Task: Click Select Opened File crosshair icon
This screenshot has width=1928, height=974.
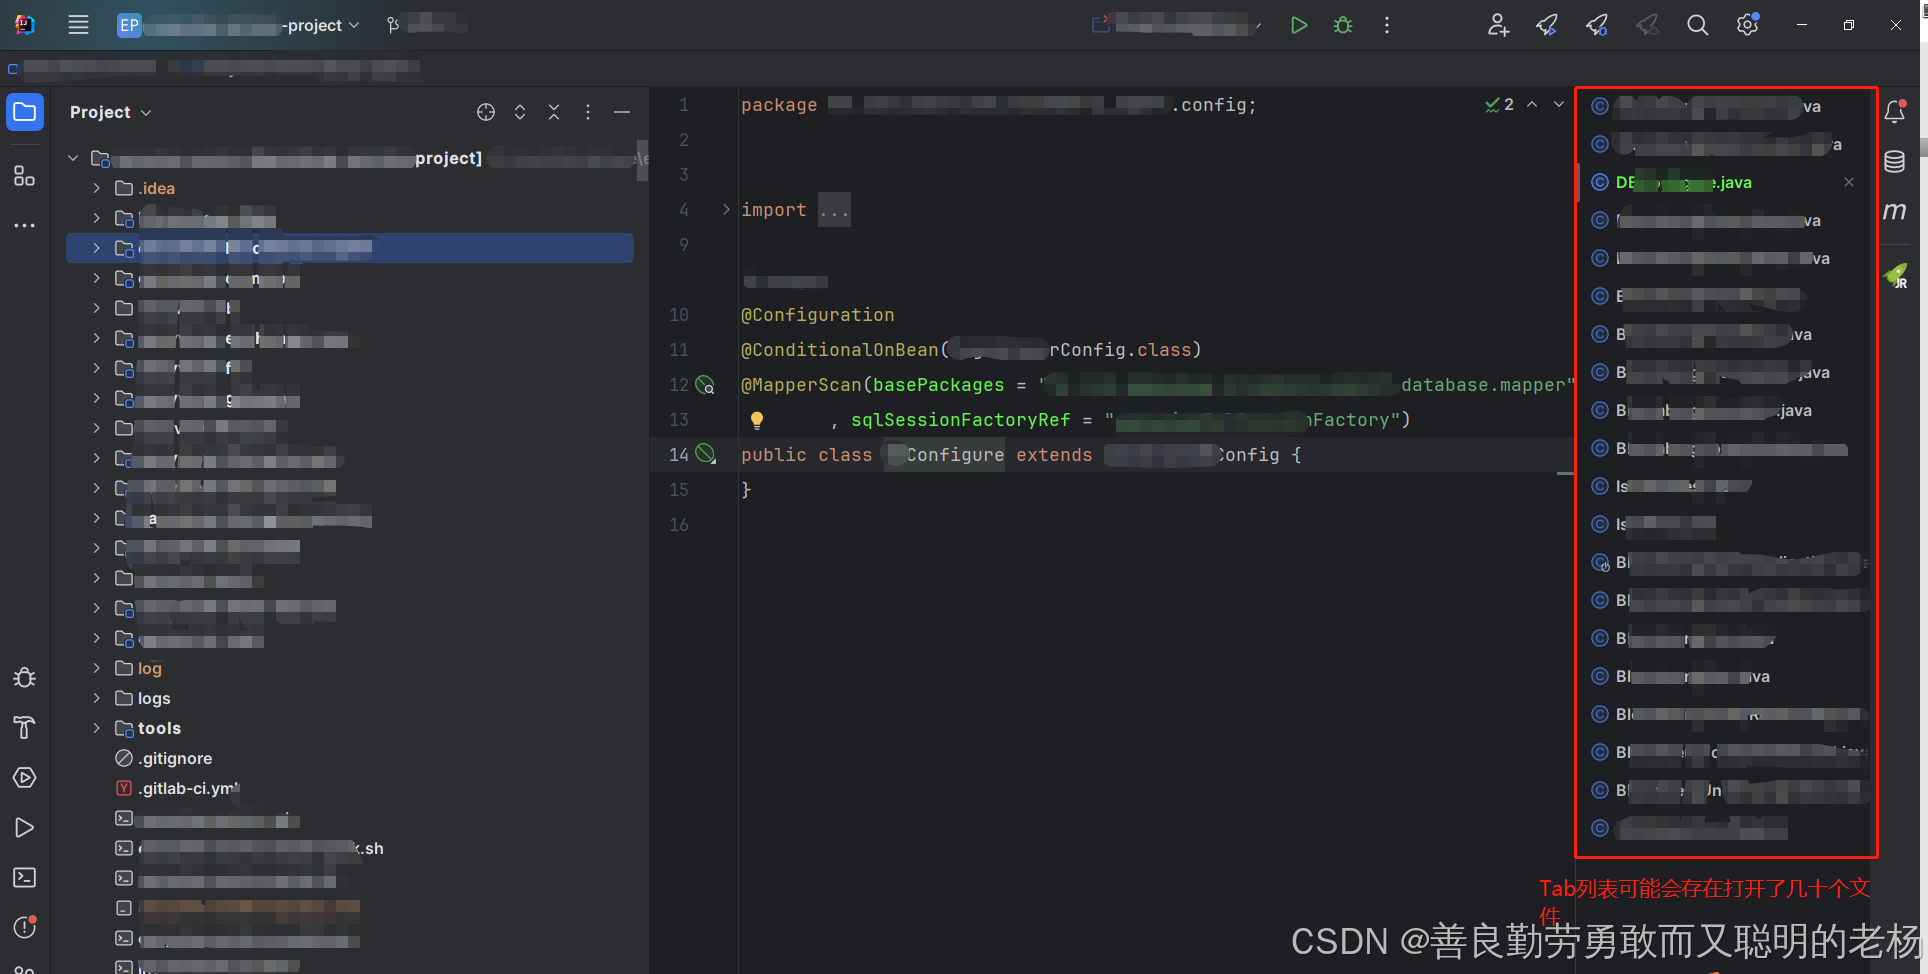Action: coord(486,112)
